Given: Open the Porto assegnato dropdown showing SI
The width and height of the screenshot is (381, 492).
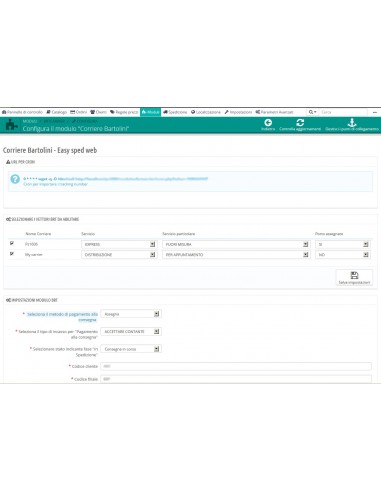Looking at the screenshot, I should [x=342, y=244].
